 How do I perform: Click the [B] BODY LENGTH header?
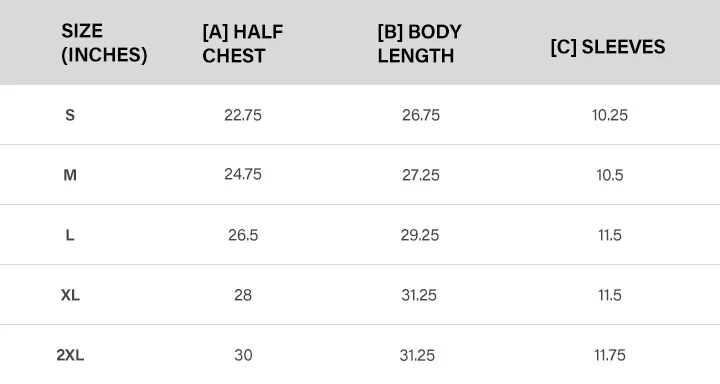pyautogui.click(x=419, y=44)
